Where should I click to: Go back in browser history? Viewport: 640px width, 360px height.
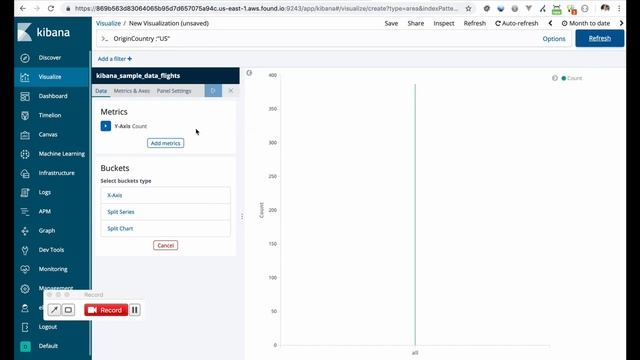coord(23,8)
